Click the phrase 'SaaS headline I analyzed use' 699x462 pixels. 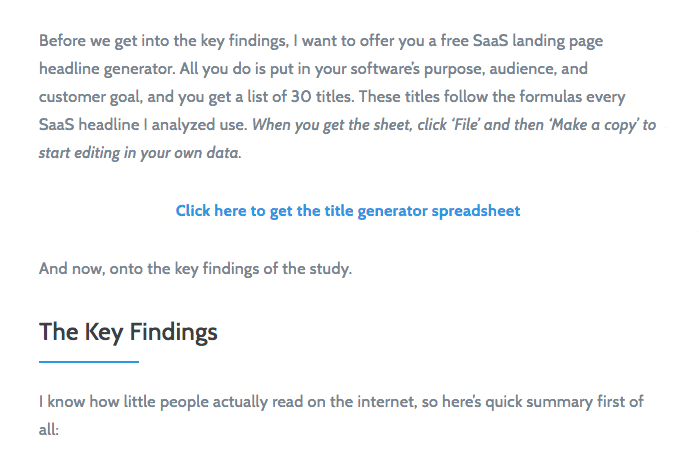click(x=142, y=125)
